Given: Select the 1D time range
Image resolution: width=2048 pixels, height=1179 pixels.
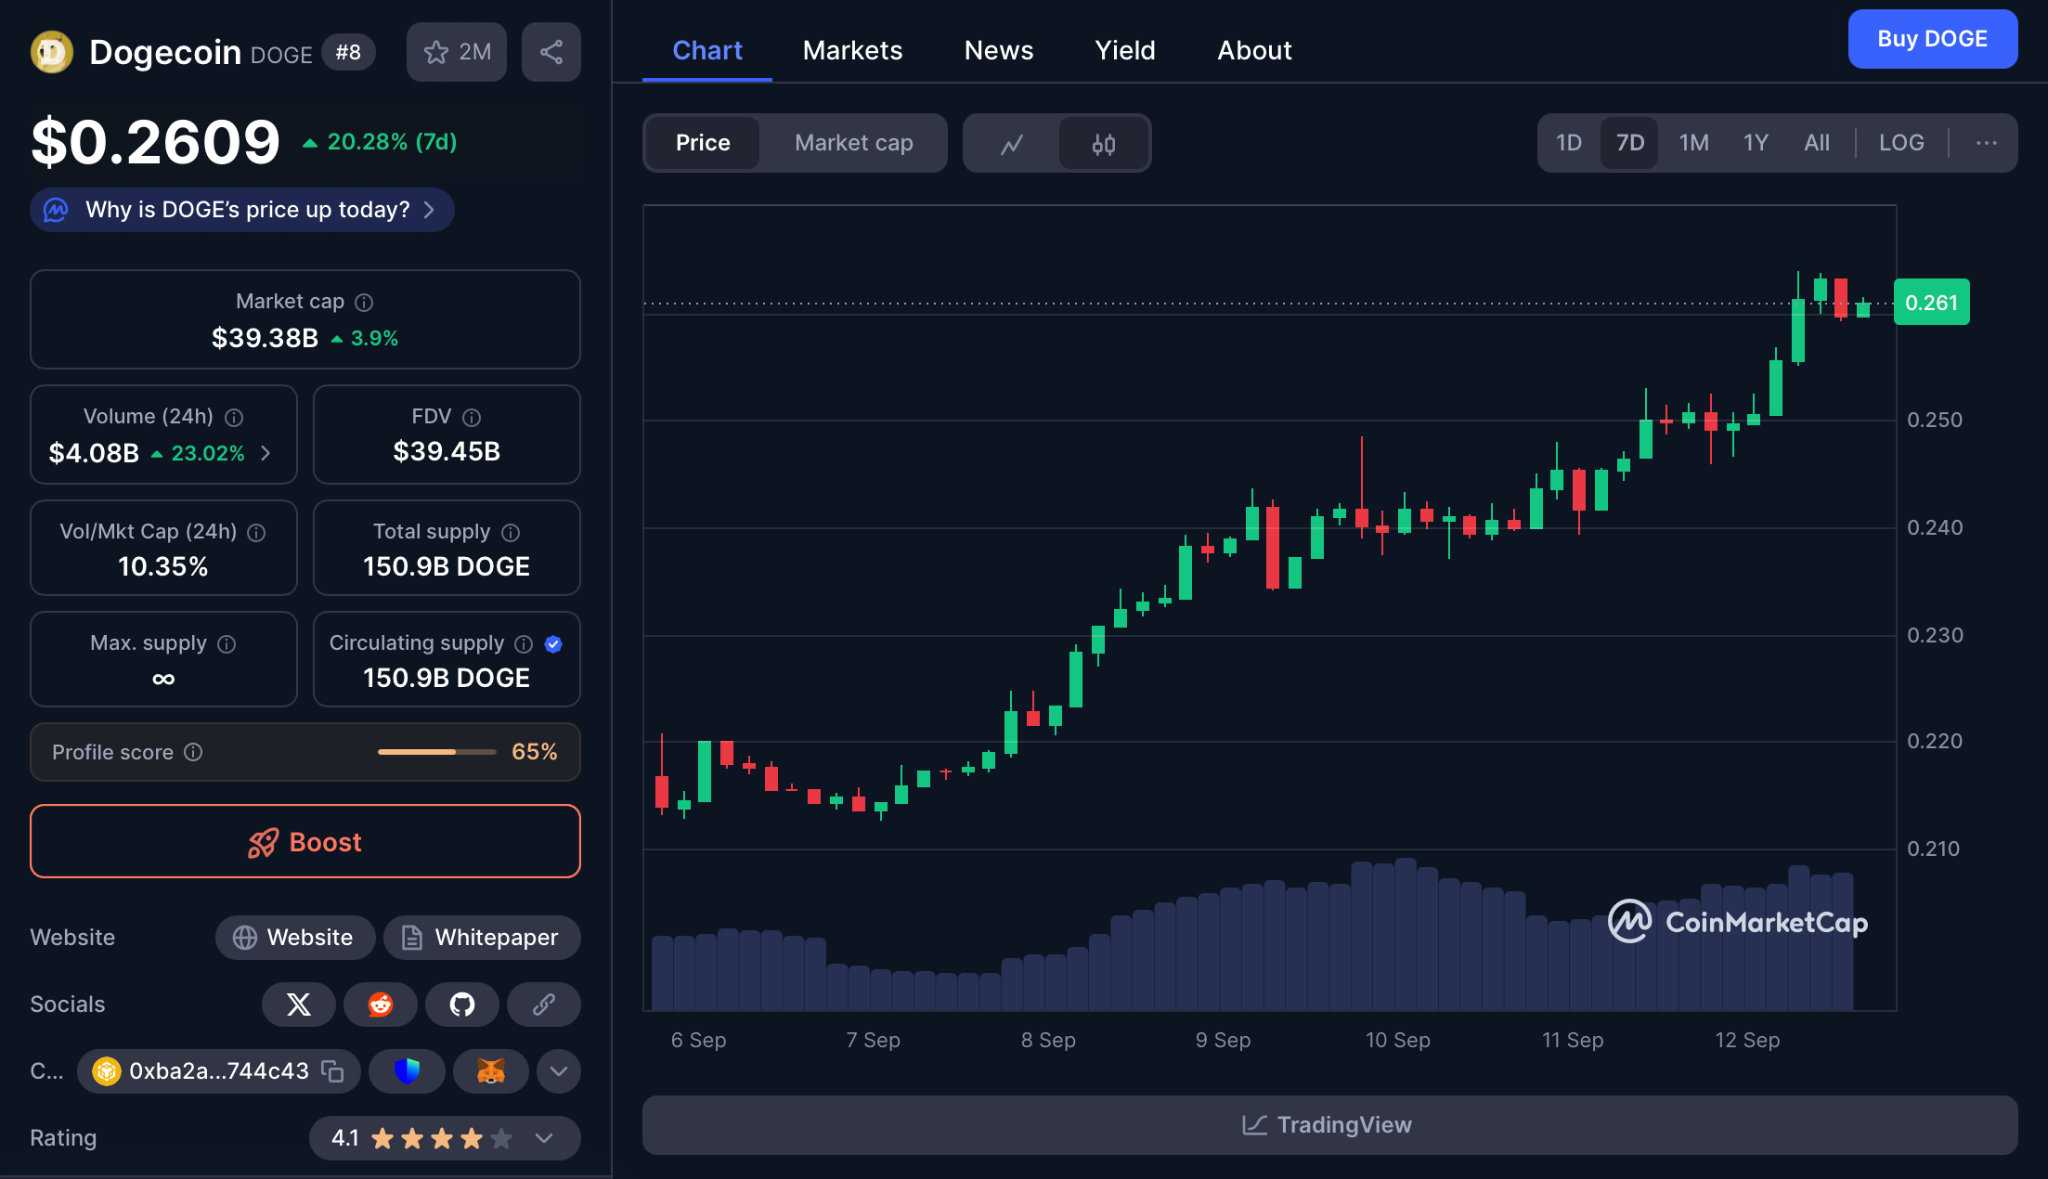Looking at the screenshot, I should 1568,143.
